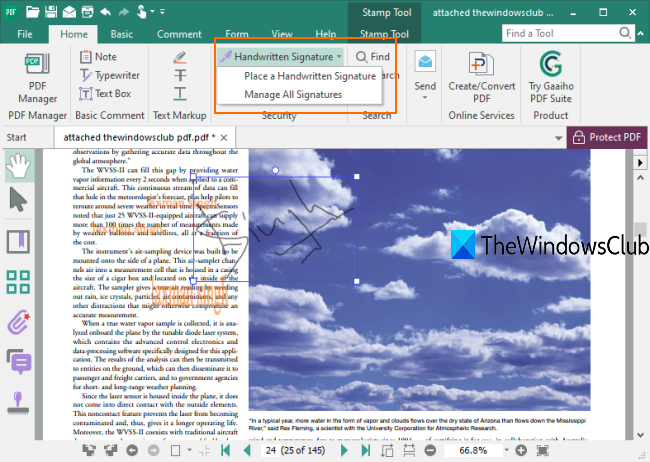This screenshot has width=650, height=462.
Task: Open the Stamp Tool ribbon tab
Action: (384, 34)
